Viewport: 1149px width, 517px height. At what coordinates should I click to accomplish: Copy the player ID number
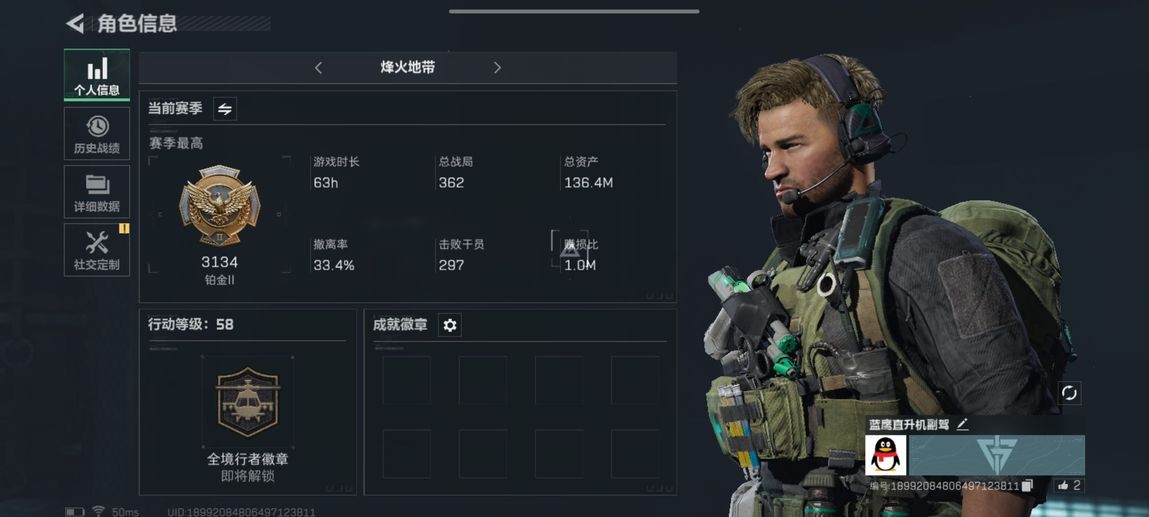[1027, 486]
